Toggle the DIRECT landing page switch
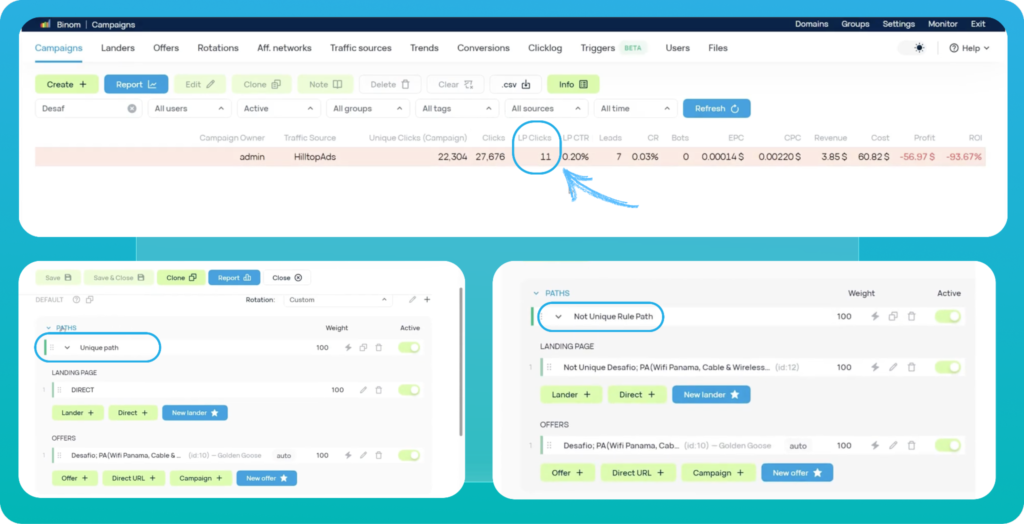 coord(409,390)
